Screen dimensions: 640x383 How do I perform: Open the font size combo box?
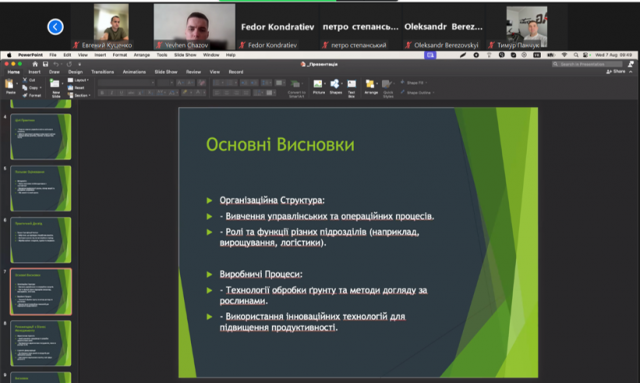(x=165, y=83)
